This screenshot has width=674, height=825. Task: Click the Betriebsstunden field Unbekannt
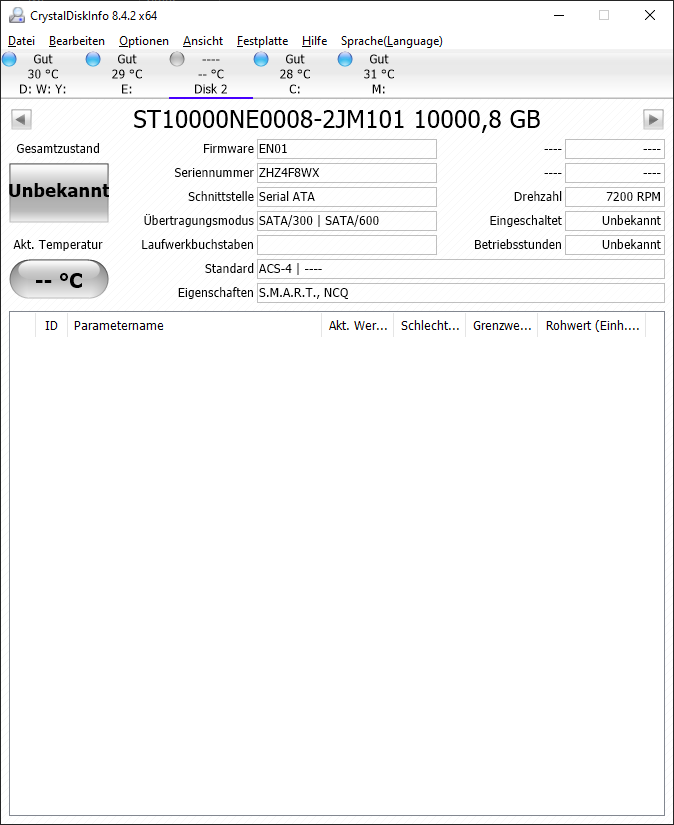click(x=615, y=245)
